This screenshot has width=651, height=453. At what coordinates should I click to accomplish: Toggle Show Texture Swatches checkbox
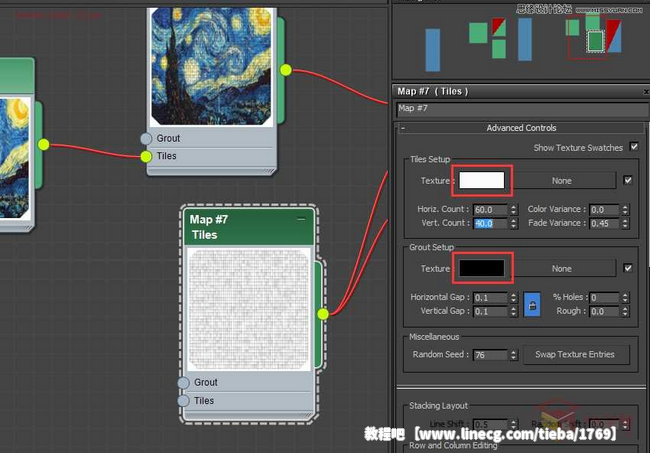pyautogui.click(x=634, y=147)
